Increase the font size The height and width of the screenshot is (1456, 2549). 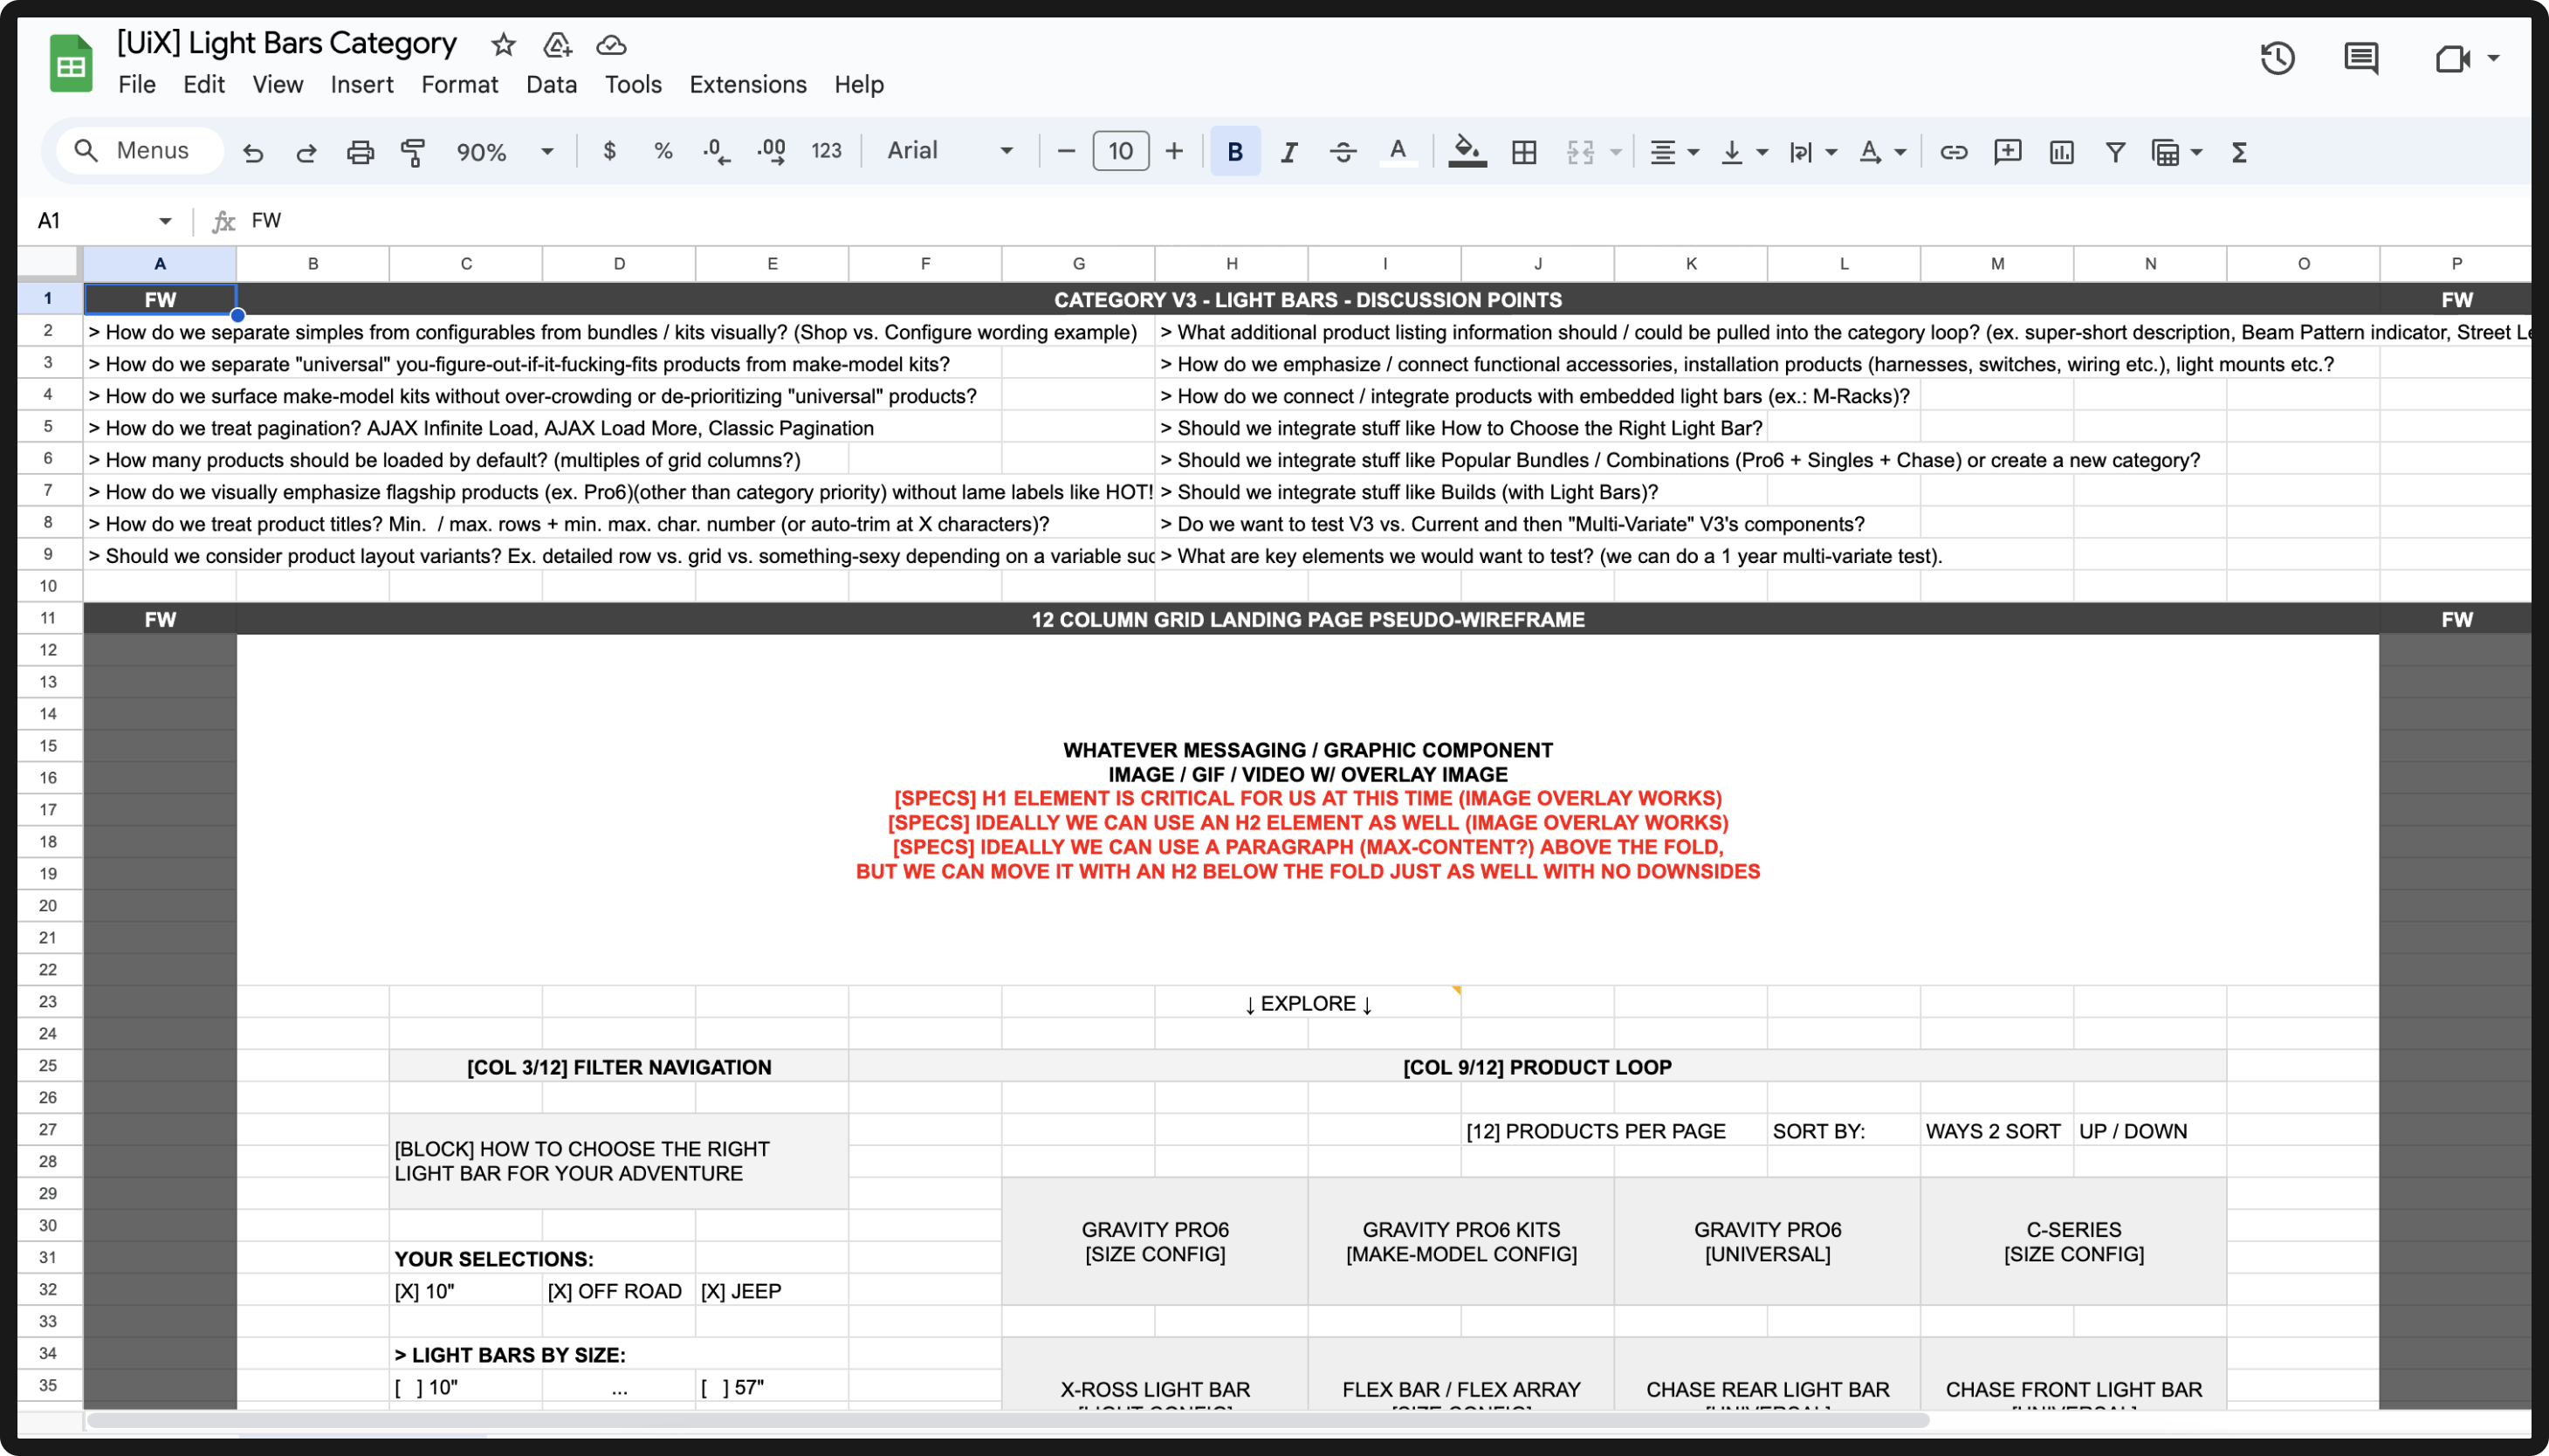point(1174,151)
